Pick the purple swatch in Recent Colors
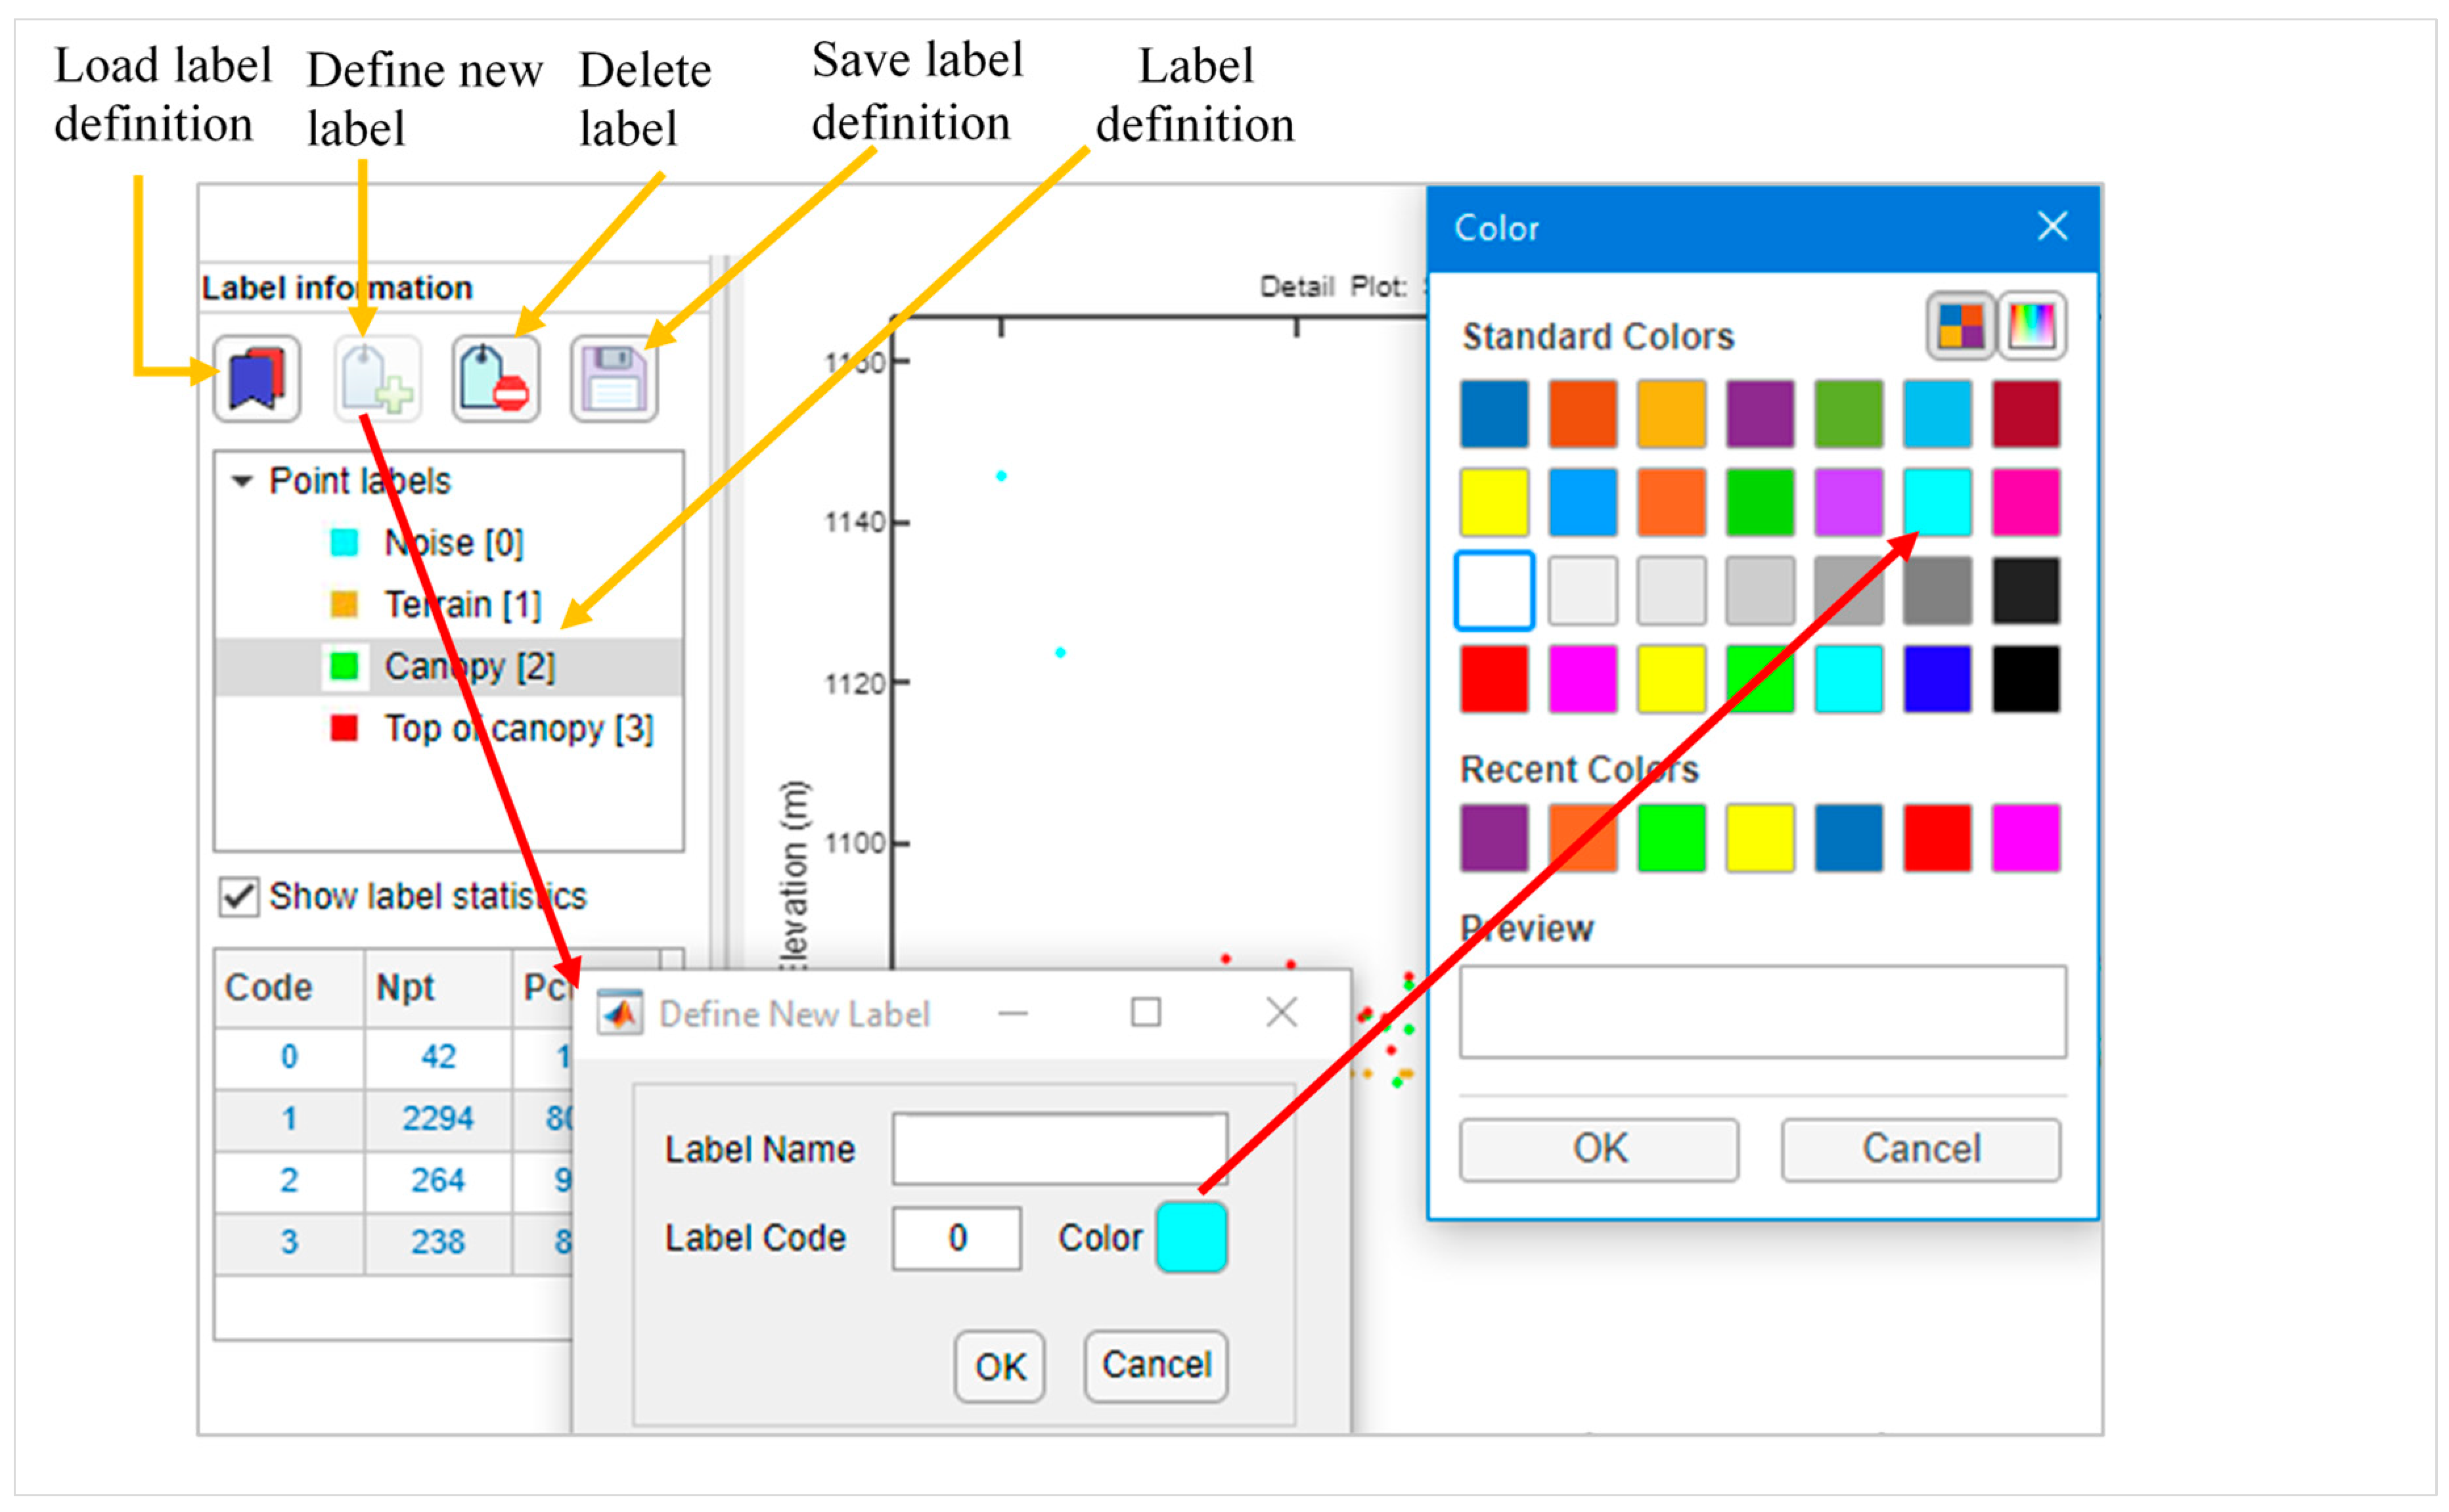 coord(1494,838)
